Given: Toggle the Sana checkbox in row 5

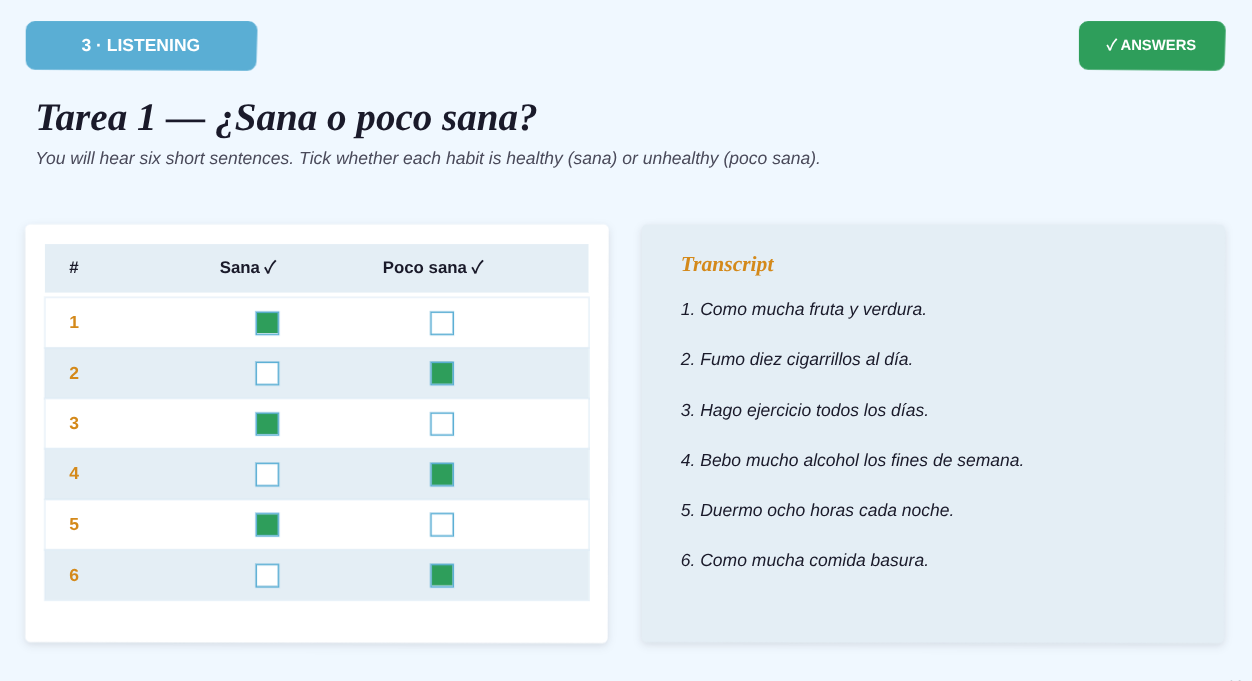Looking at the screenshot, I should click(267, 525).
